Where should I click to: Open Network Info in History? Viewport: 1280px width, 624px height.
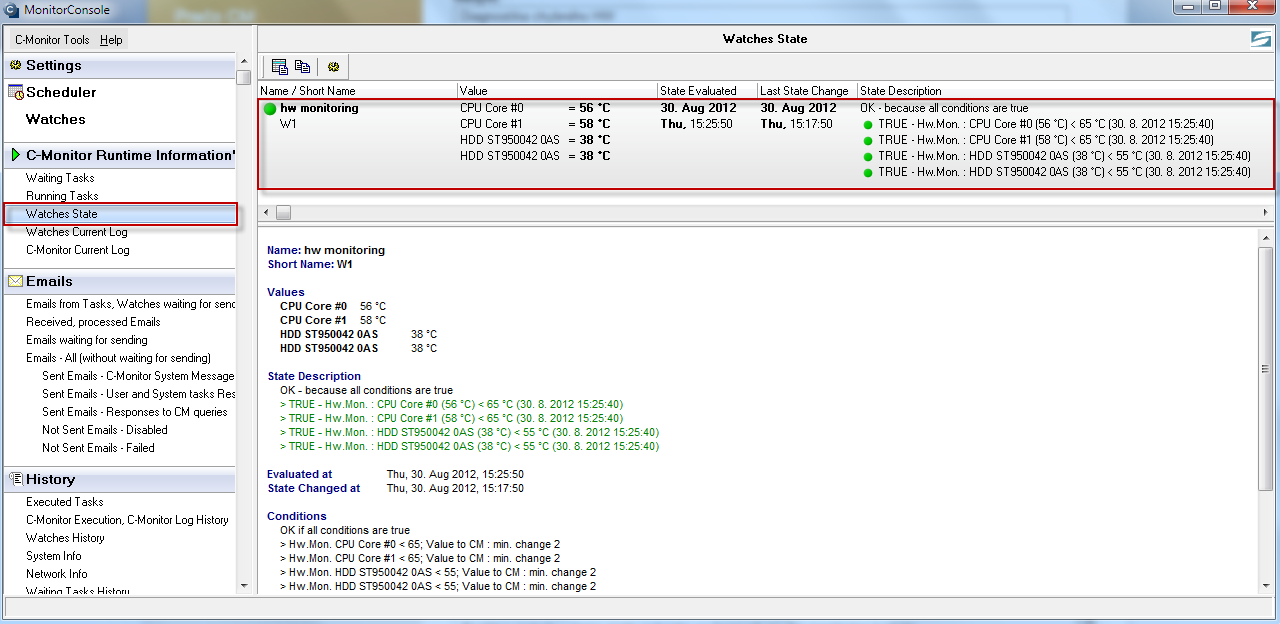57,574
